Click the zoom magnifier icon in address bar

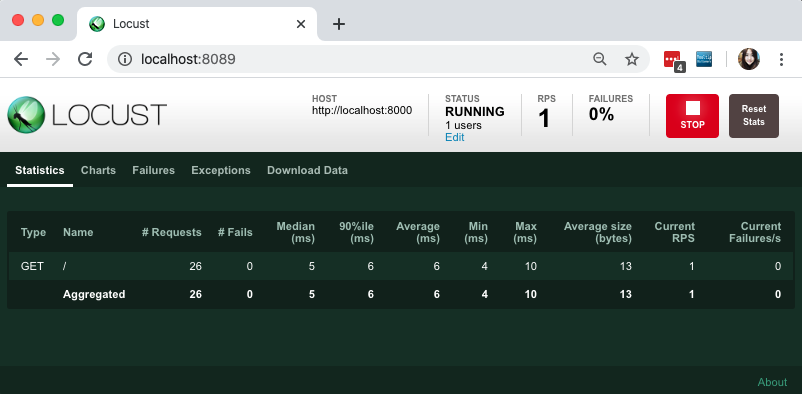(599, 59)
